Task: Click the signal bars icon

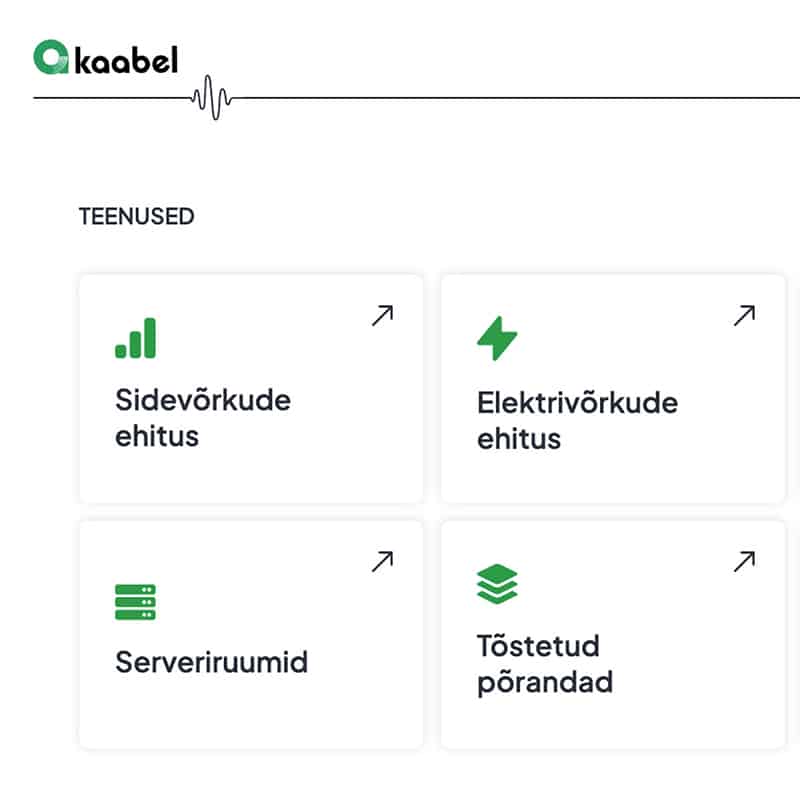Action: pyautogui.click(x=136, y=339)
